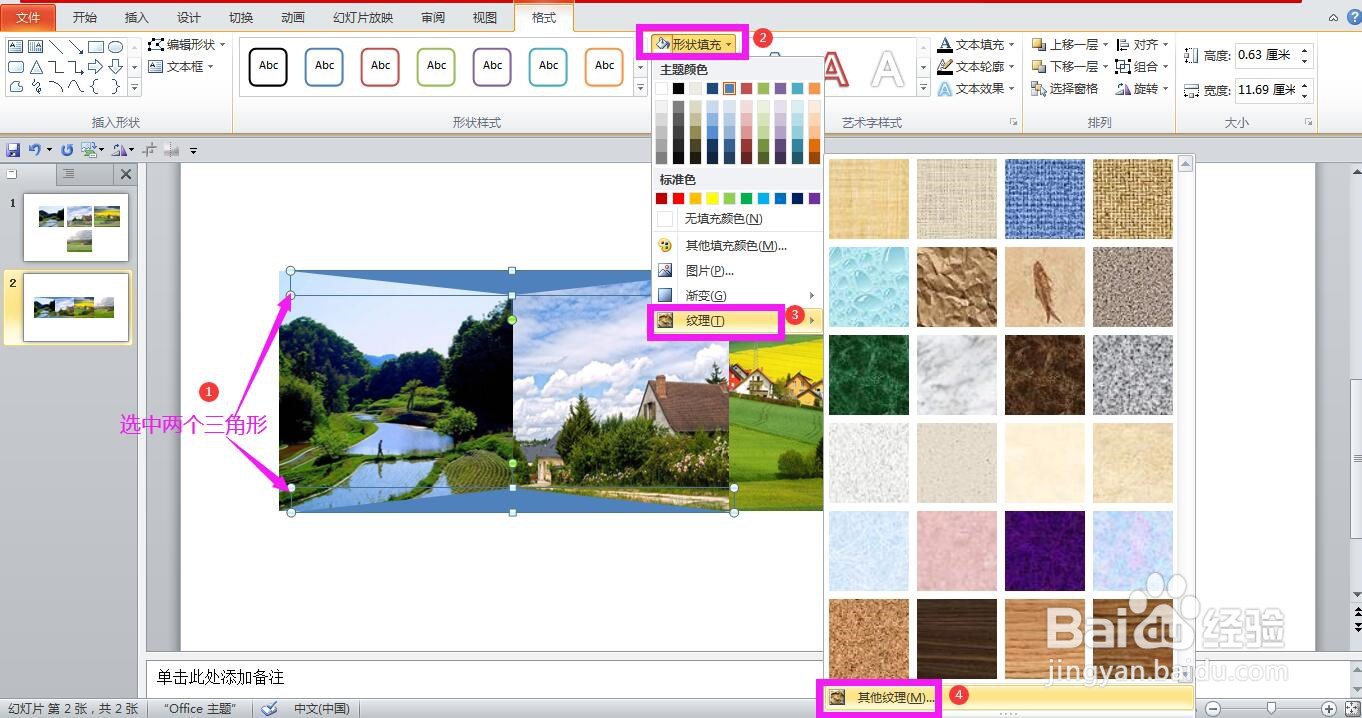Switch to the Home (开始) tab
Image resolution: width=1362 pixels, height=718 pixels.
[85, 17]
